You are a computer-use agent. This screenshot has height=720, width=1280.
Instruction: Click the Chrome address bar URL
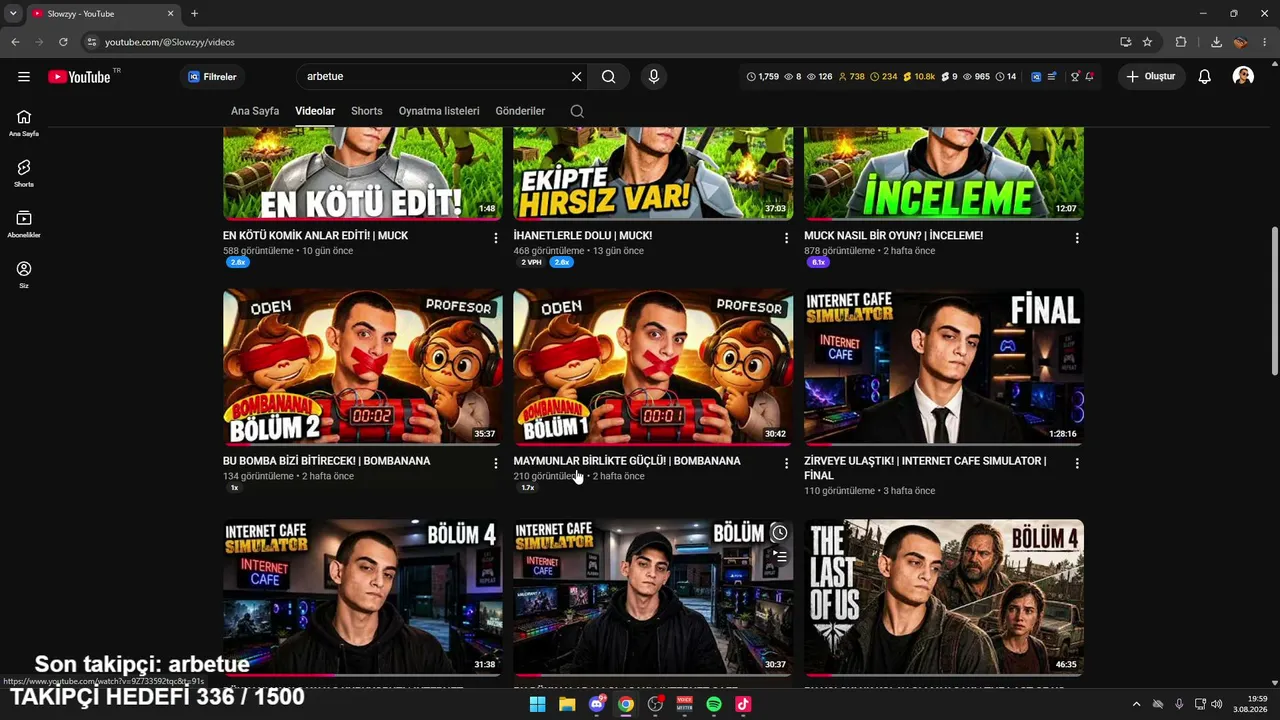(x=170, y=42)
